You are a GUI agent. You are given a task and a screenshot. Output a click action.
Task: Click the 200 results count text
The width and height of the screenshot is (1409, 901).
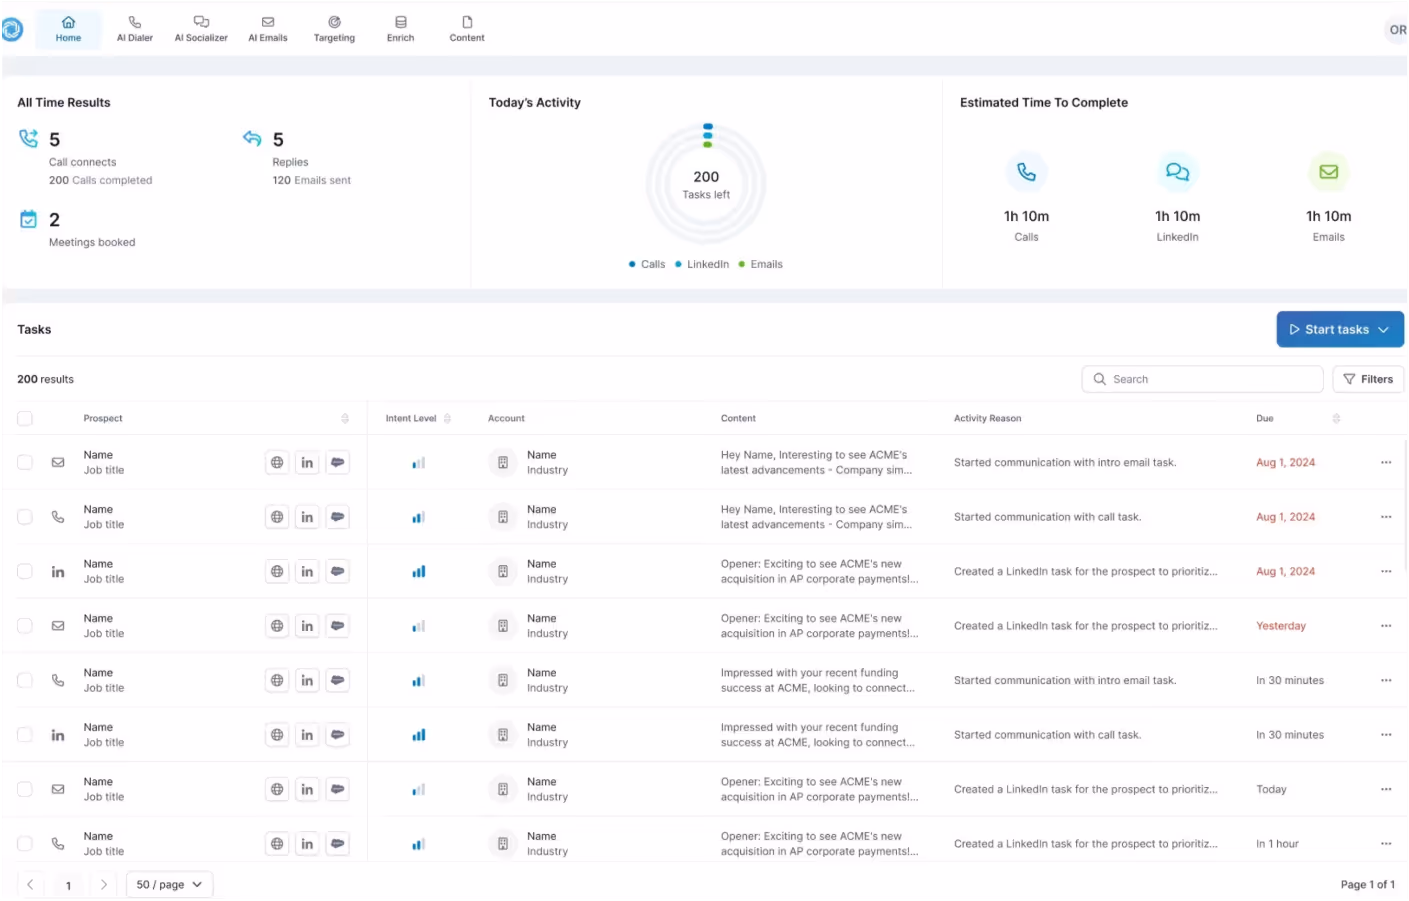(45, 379)
